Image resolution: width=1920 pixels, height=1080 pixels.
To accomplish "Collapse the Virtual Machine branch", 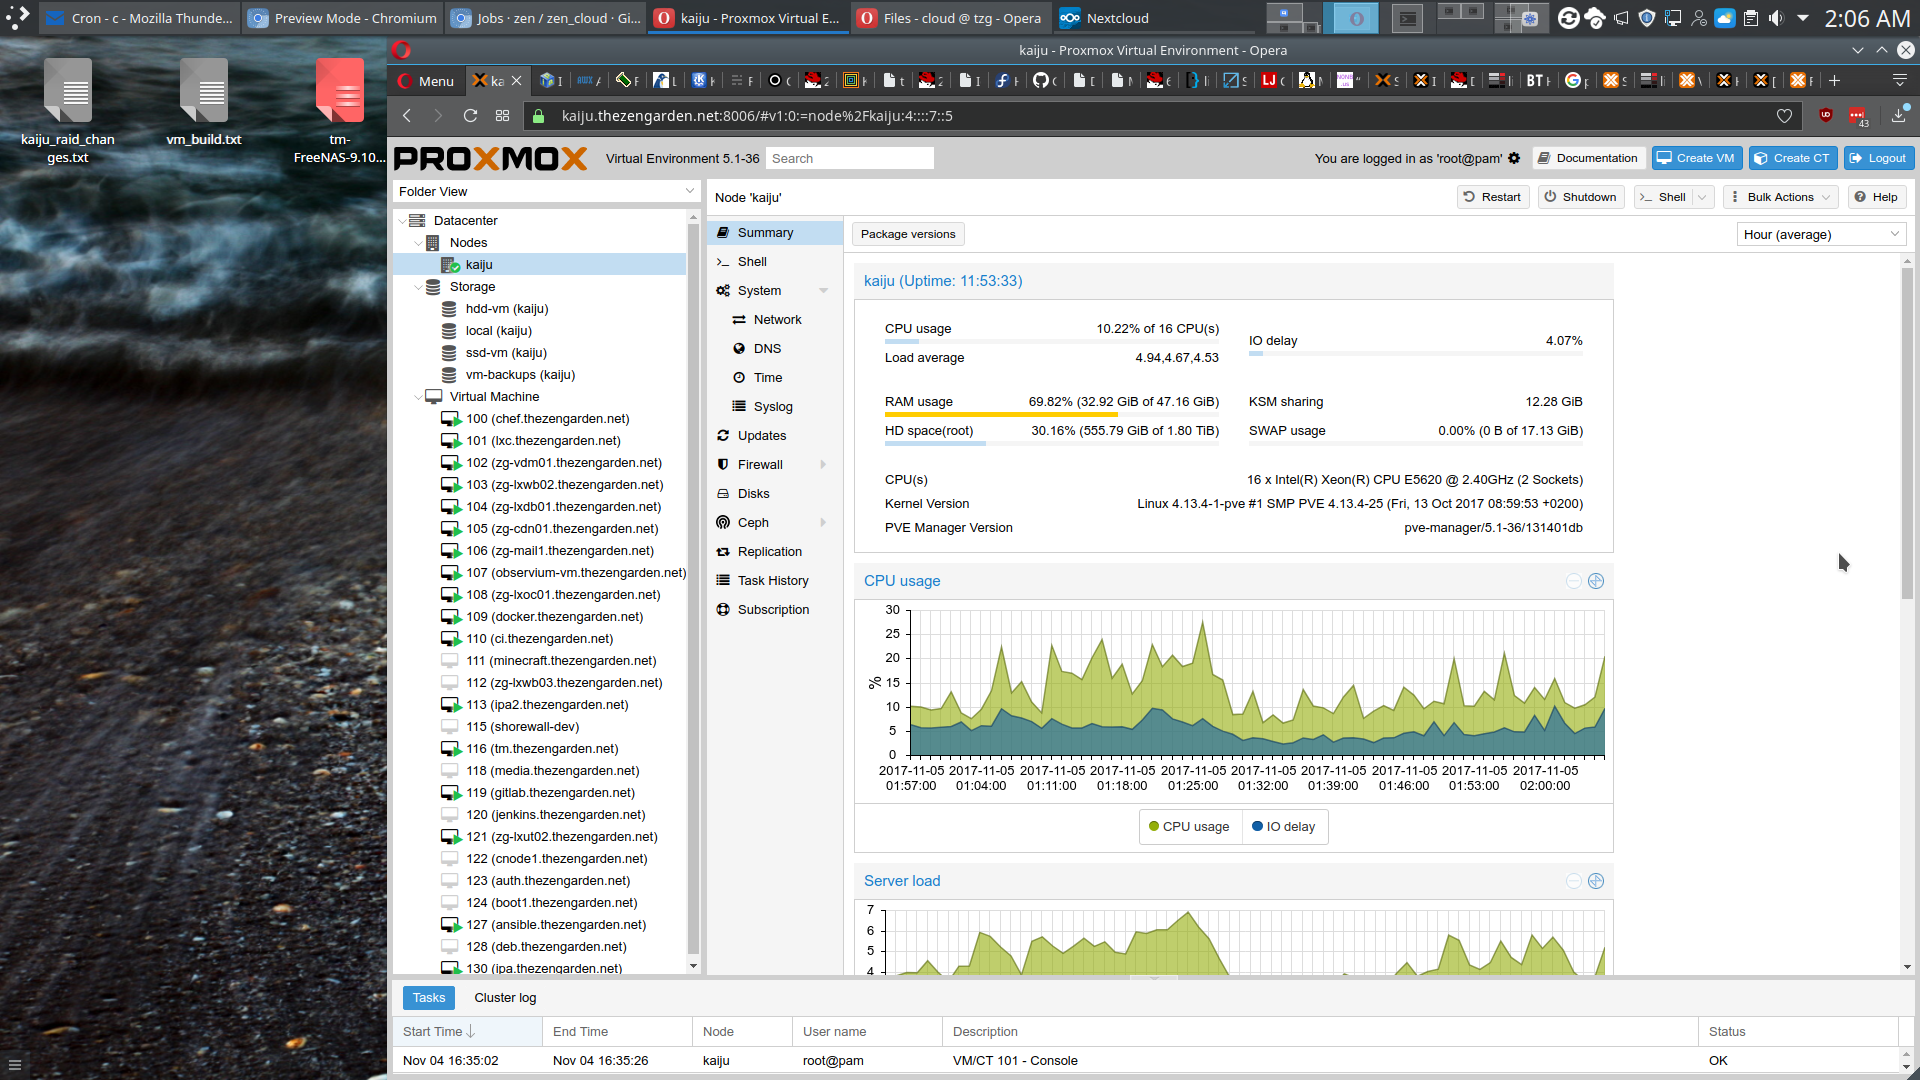I will [419, 397].
